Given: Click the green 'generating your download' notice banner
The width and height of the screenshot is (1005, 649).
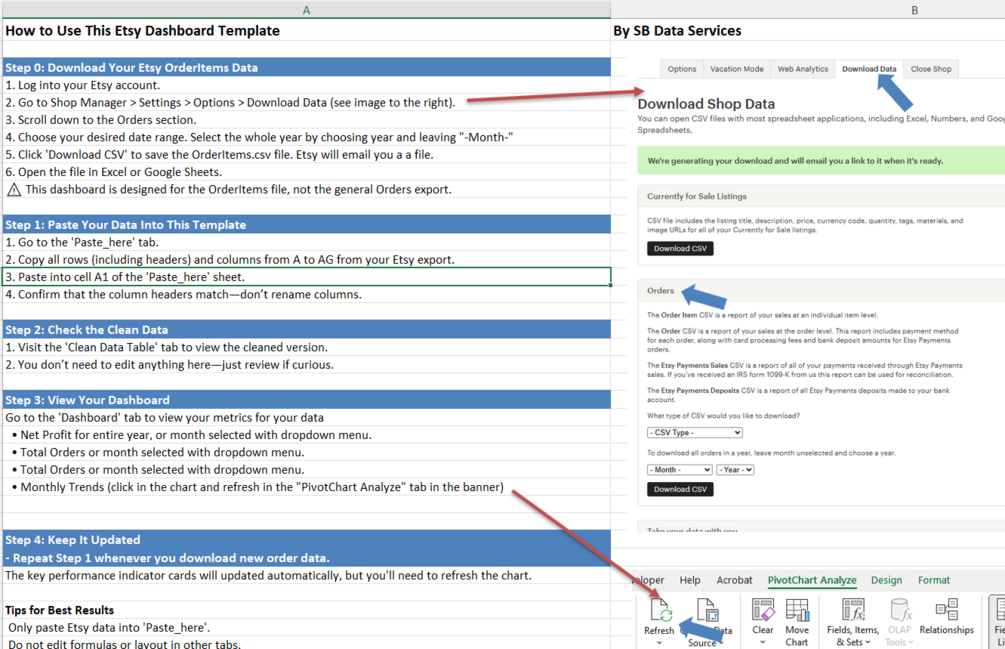Looking at the screenshot, I should [x=821, y=160].
